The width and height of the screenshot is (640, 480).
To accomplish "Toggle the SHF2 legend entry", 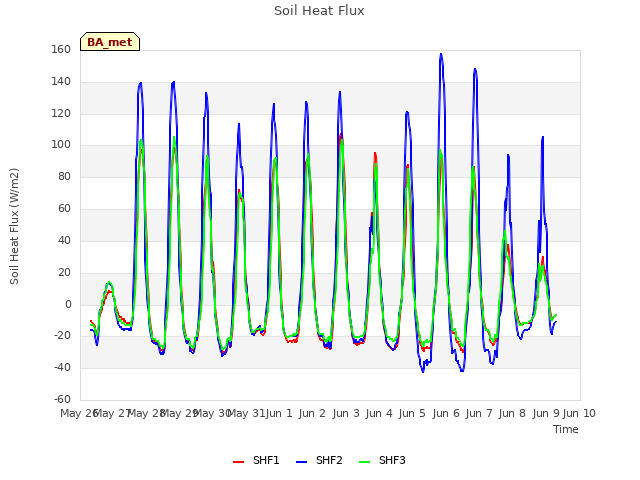I will point(319,460).
